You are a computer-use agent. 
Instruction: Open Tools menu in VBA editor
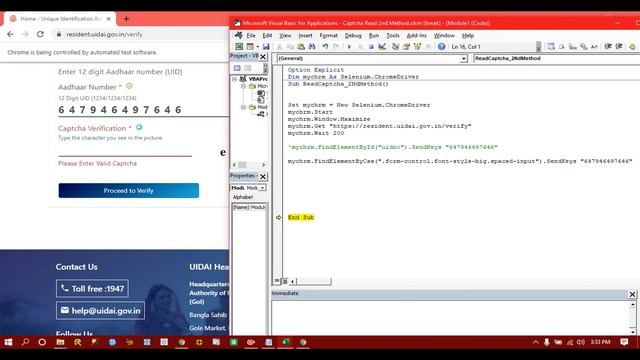coord(393,36)
